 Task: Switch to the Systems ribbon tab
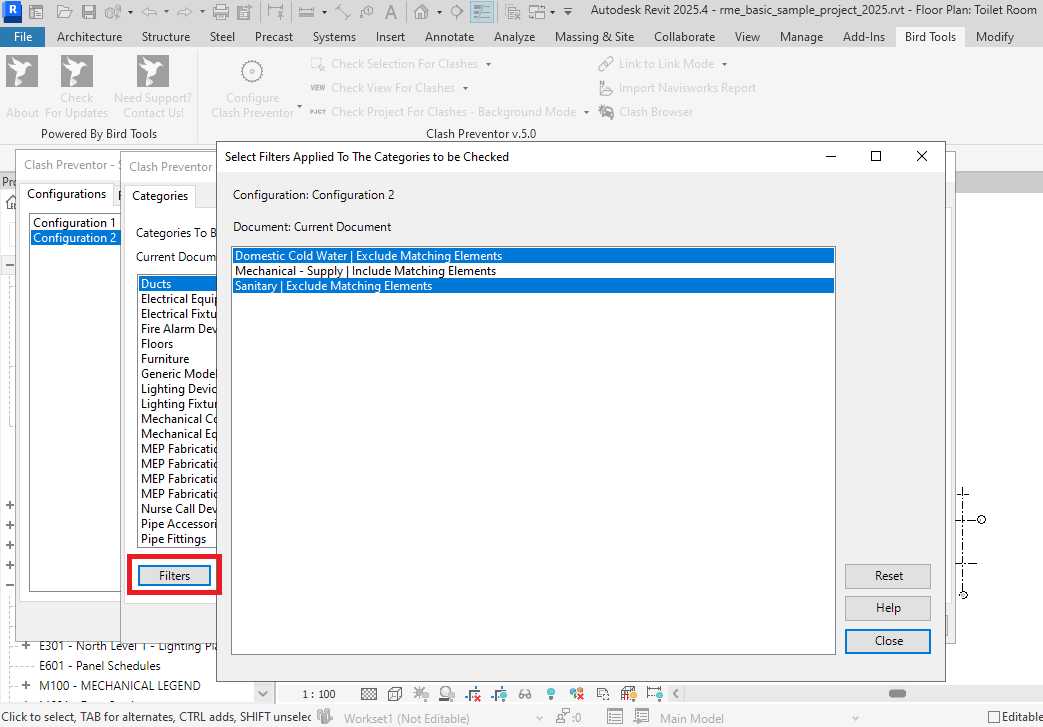[x=334, y=37]
